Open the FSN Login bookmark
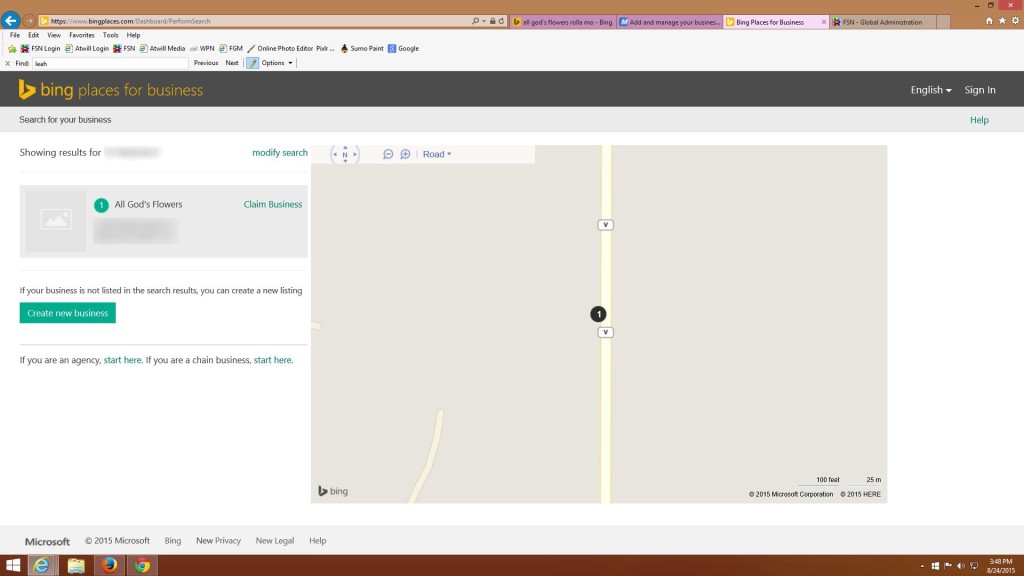The width and height of the screenshot is (1024, 576). pyautogui.click(x=40, y=48)
